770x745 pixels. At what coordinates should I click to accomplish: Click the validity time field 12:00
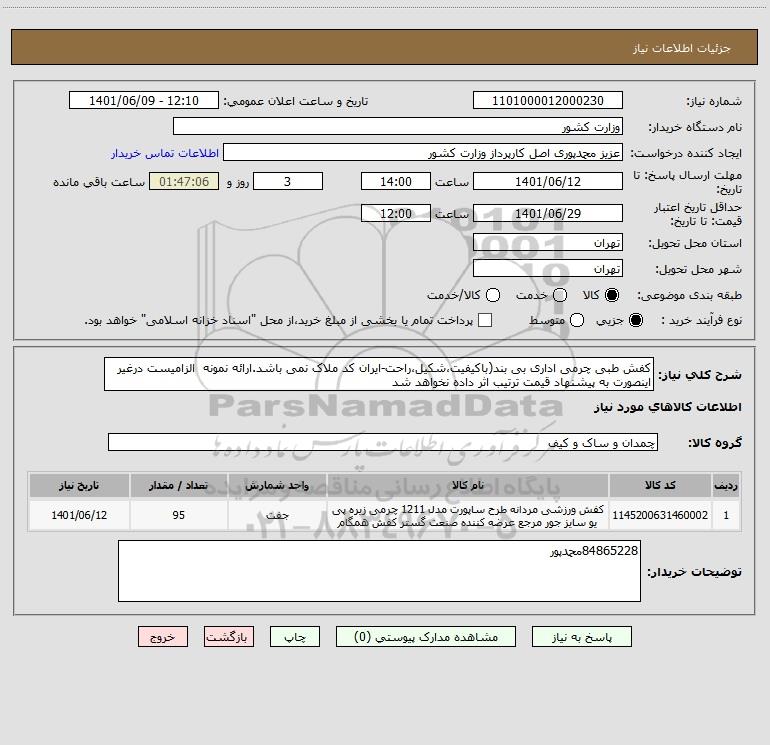[x=396, y=214]
